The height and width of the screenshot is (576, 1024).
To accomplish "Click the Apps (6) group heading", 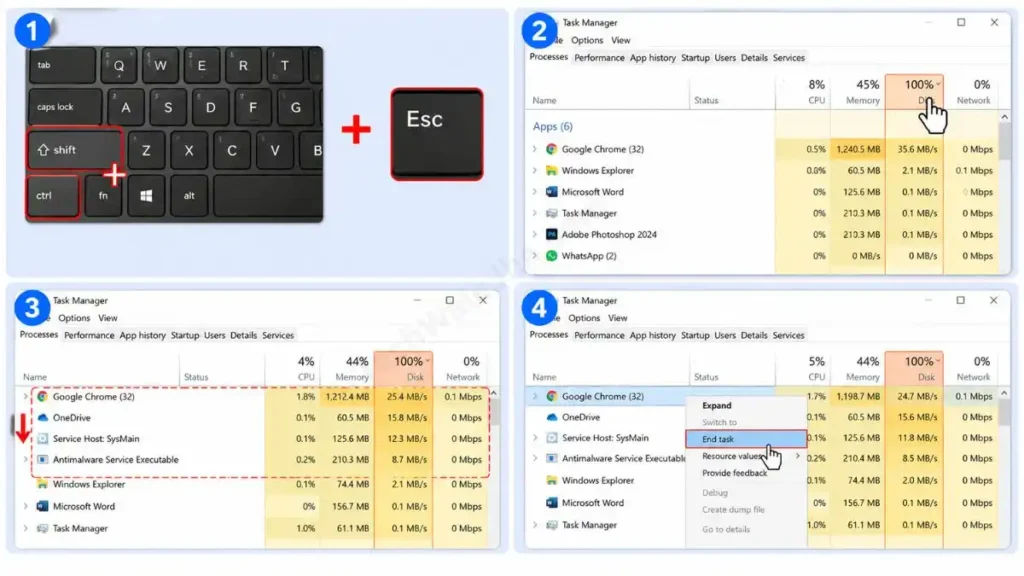I will coord(552,126).
